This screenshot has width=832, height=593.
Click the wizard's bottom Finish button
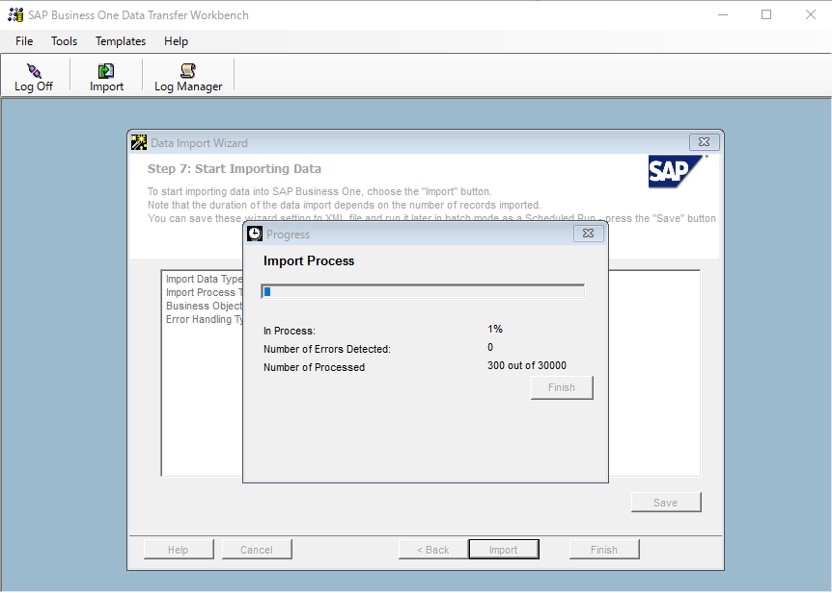click(604, 550)
